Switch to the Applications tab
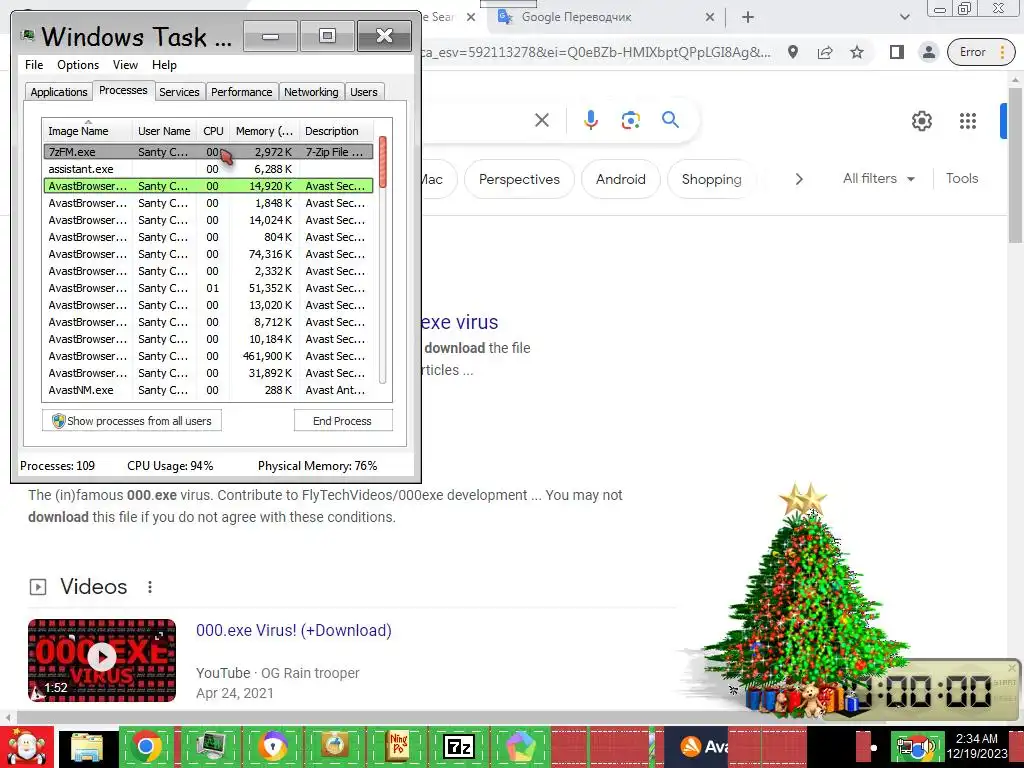Image resolution: width=1024 pixels, height=768 pixels. point(59,92)
